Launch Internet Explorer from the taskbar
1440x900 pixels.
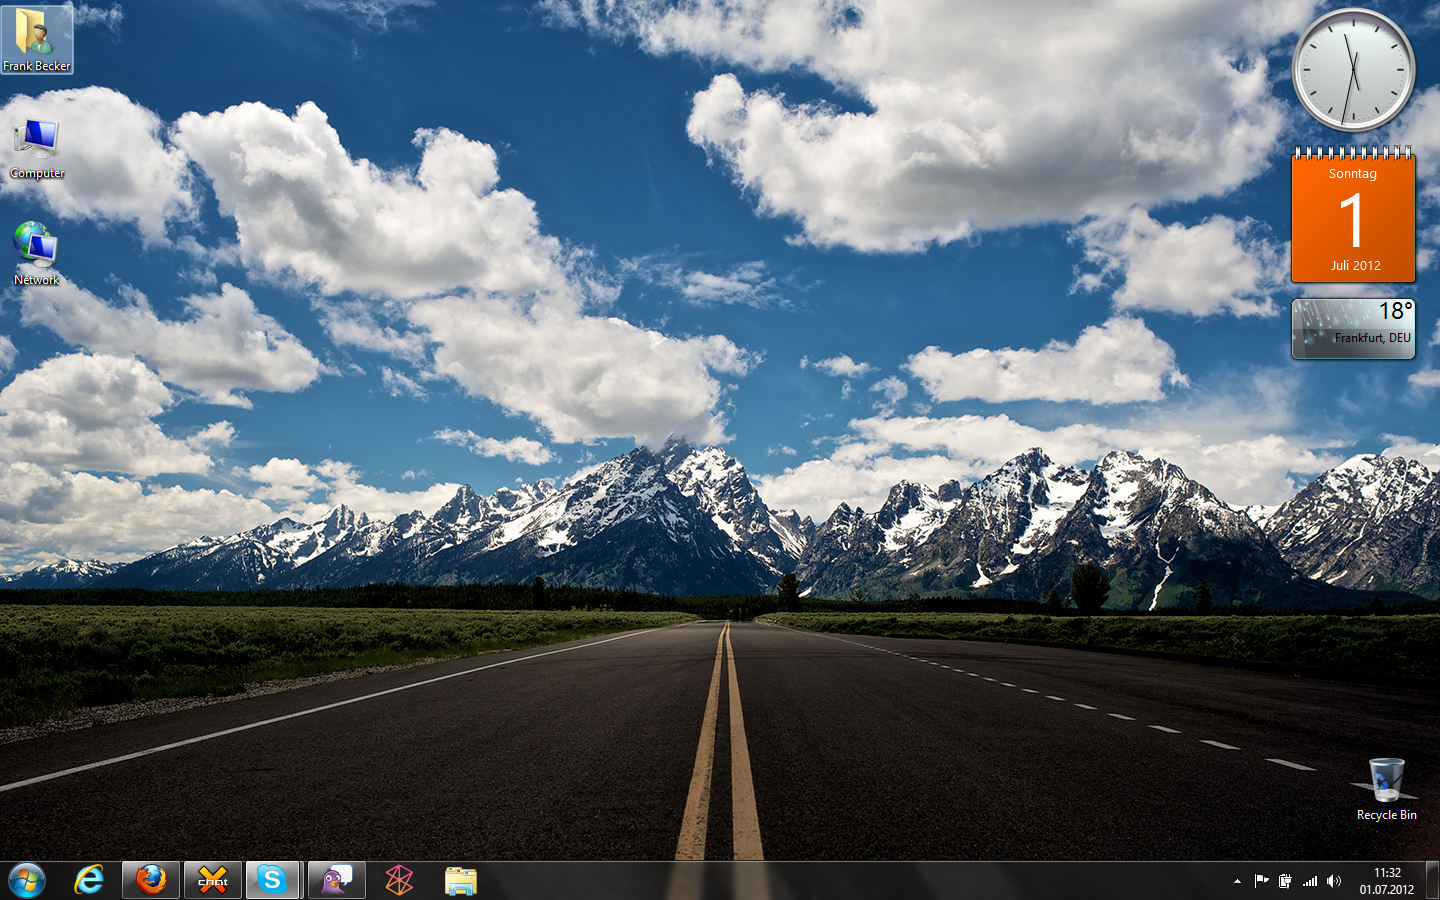tap(89, 880)
